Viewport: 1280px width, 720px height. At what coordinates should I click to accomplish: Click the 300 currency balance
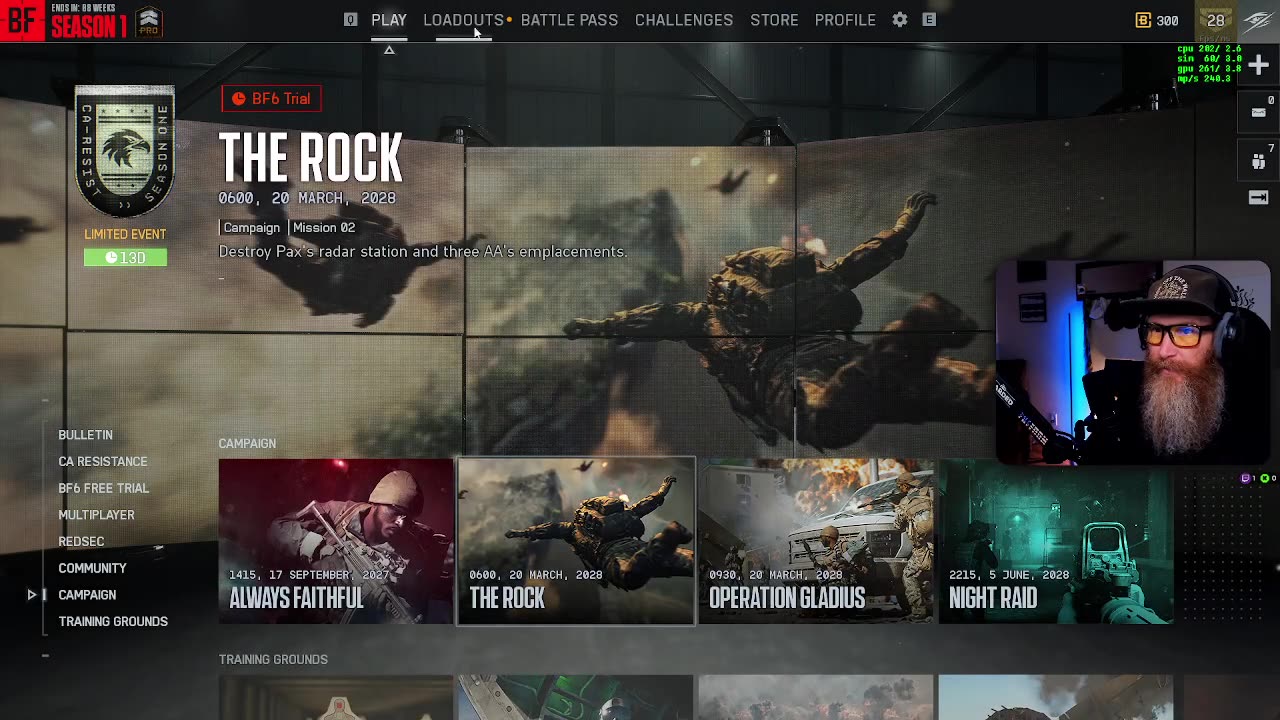1167,20
